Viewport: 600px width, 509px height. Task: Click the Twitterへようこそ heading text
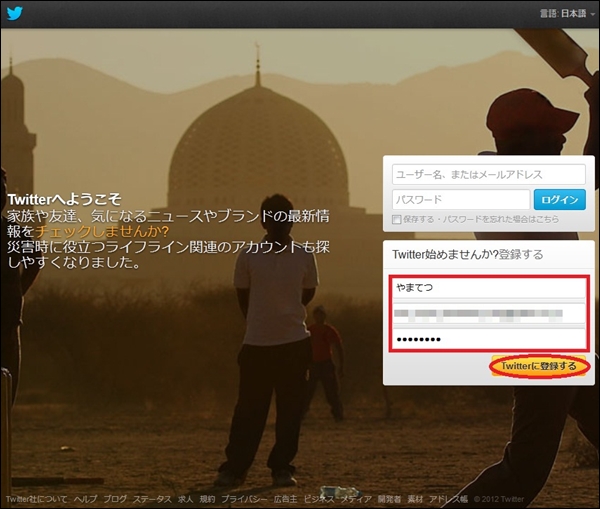[x=64, y=199]
